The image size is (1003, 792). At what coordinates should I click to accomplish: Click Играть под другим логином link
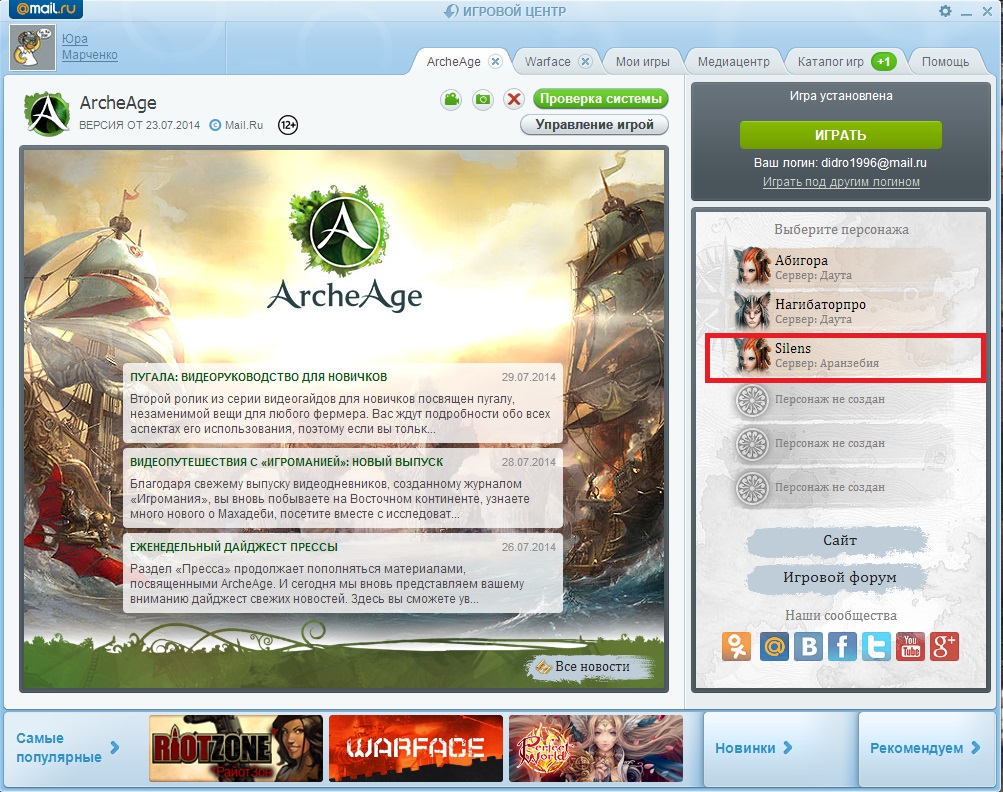click(841, 182)
